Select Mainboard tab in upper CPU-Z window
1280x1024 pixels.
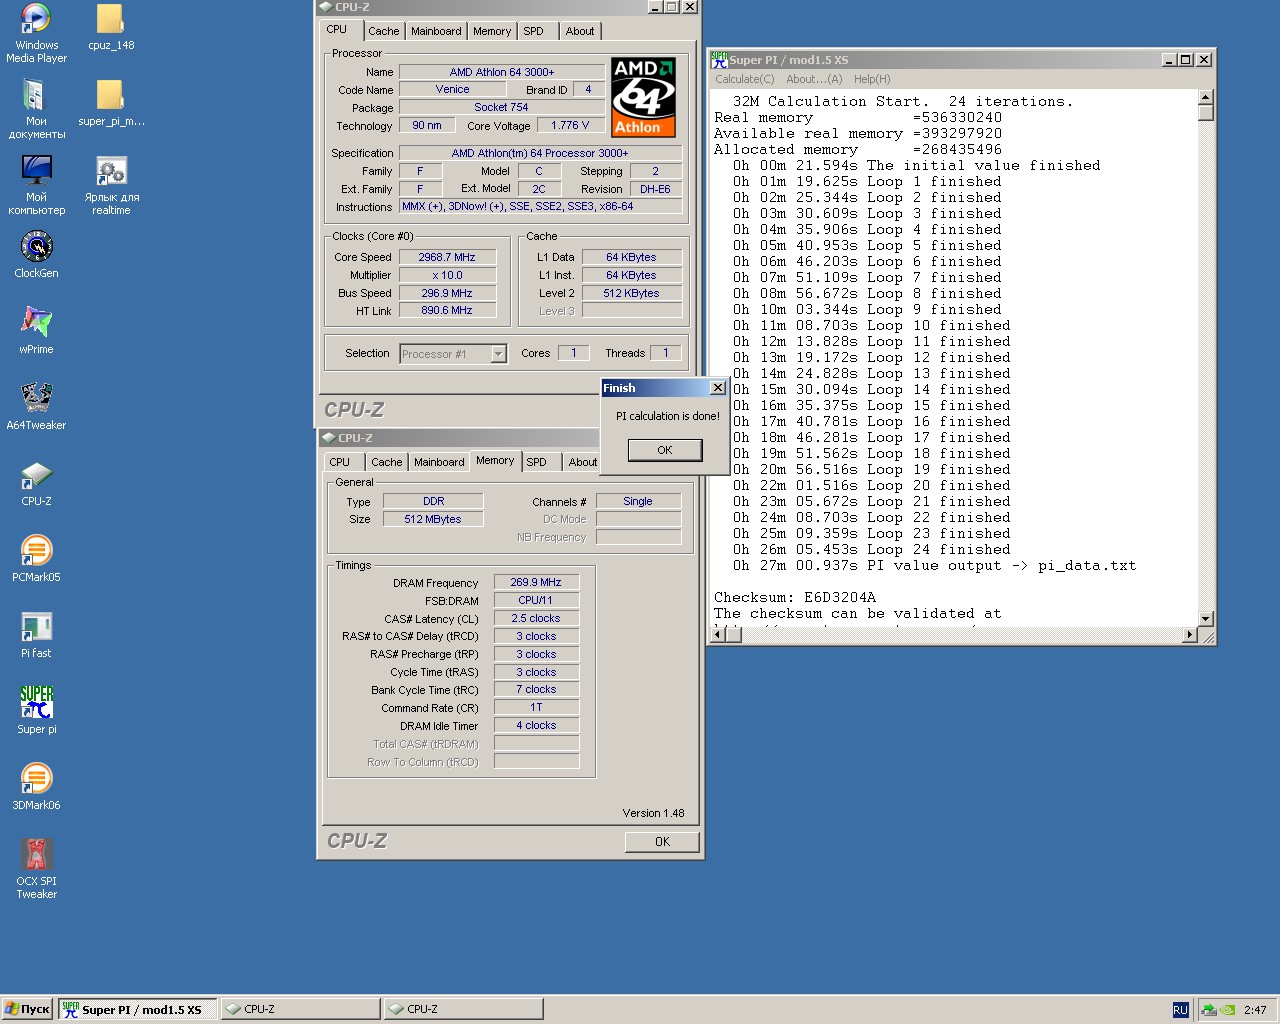pyautogui.click(x=436, y=31)
